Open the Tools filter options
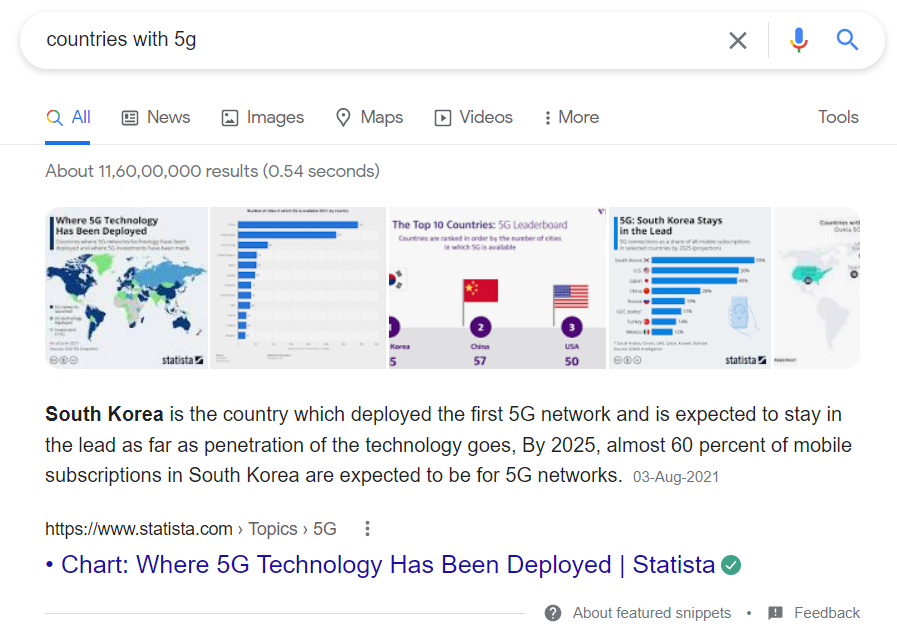 838,117
